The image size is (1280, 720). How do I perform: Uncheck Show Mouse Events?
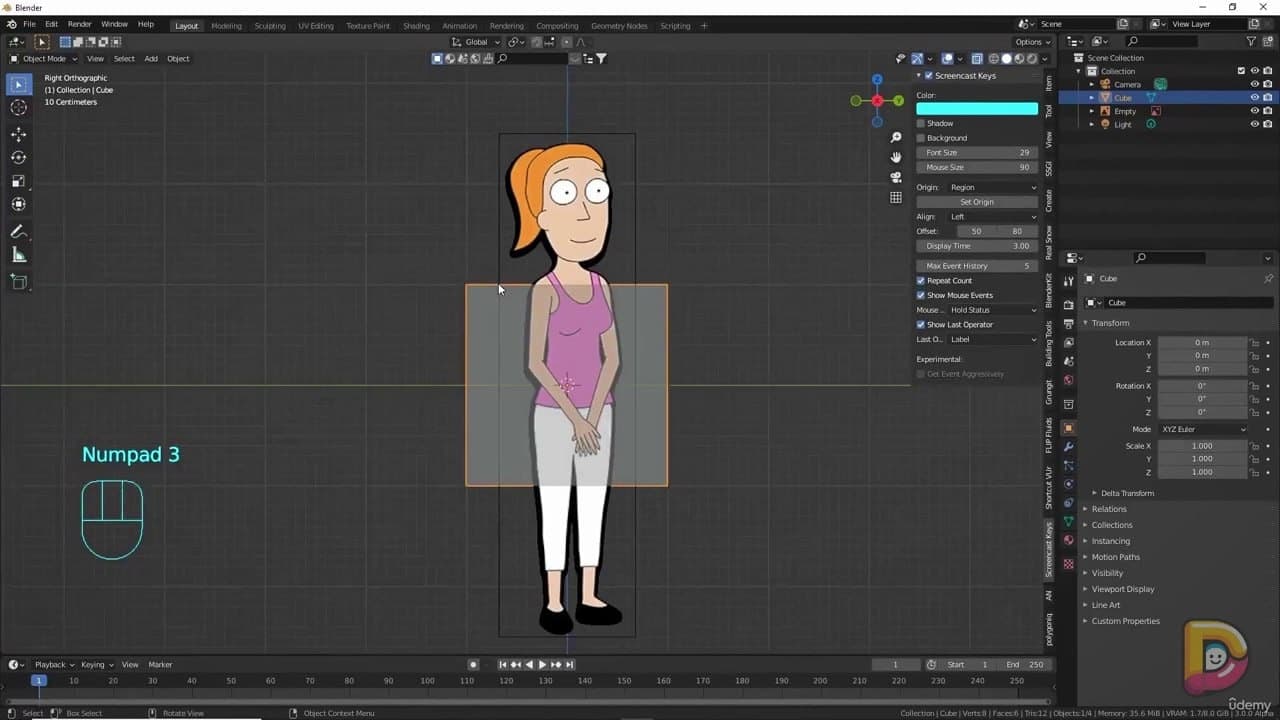tap(921, 295)
